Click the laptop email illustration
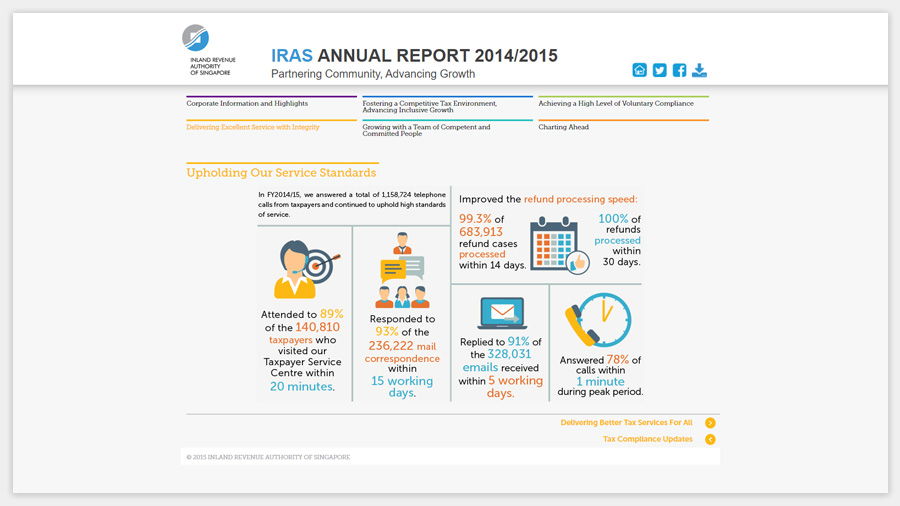Screen dimensions: 900x506 click(502, 313)
